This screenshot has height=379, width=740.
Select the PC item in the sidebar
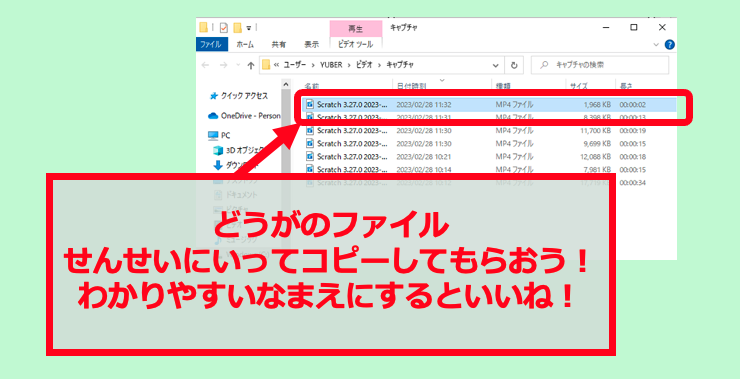pos(219,135)
